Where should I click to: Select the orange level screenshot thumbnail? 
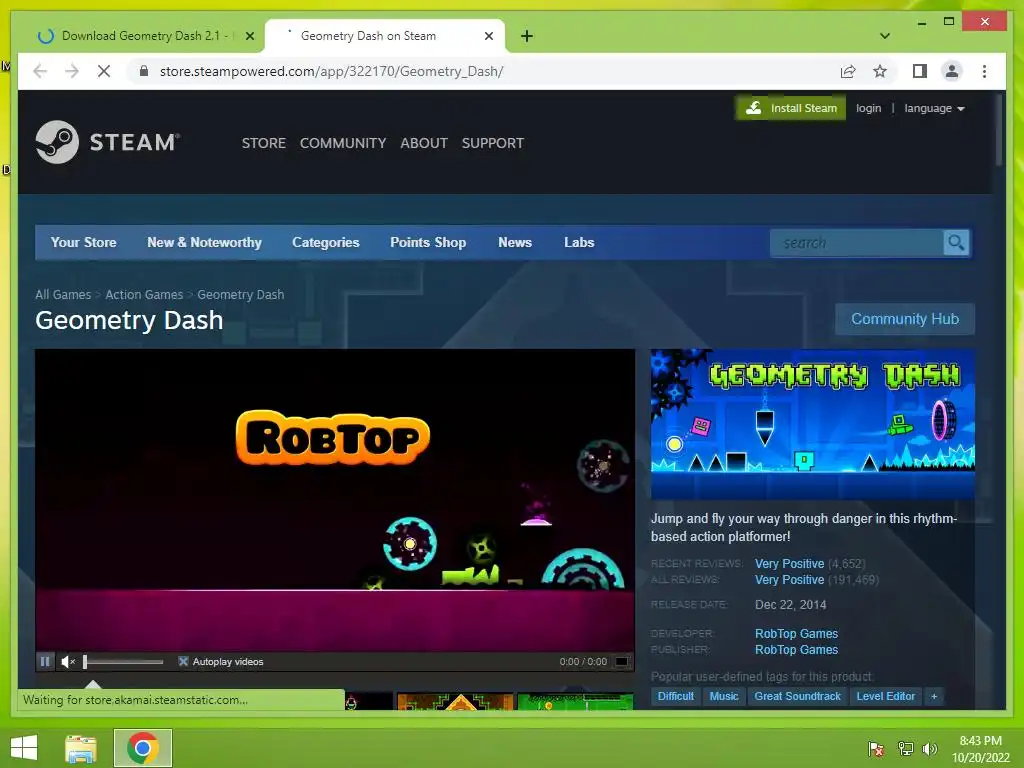click(455, 701)
